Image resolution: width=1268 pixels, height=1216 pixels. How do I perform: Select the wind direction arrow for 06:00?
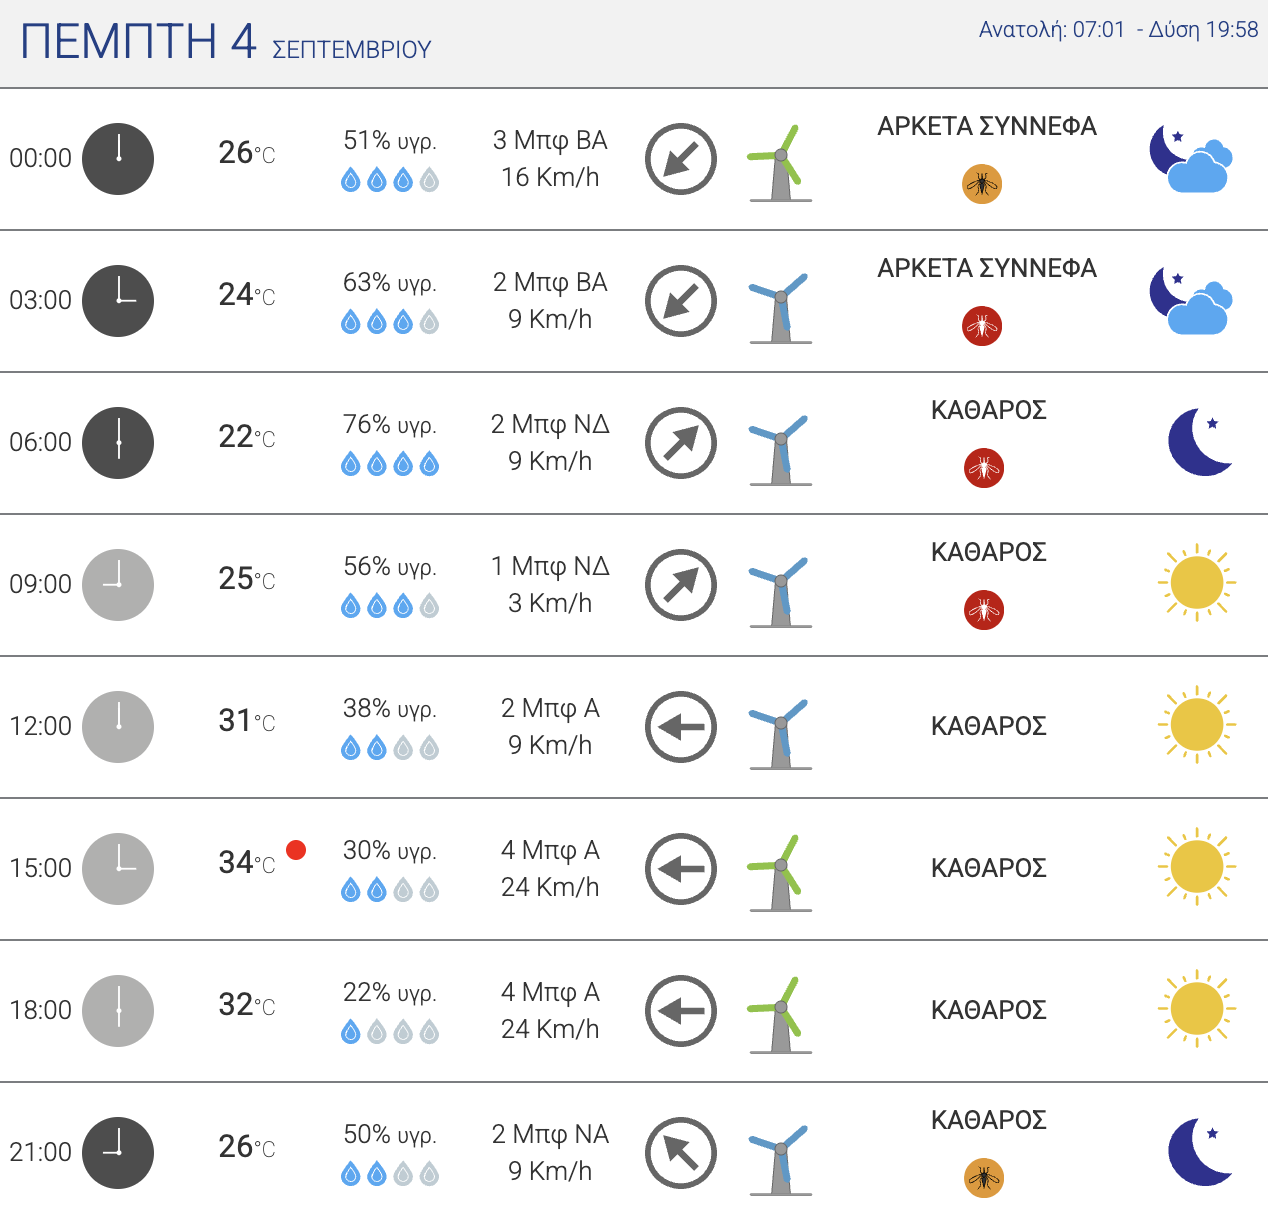pyautogui.click(x=681, y=443)
